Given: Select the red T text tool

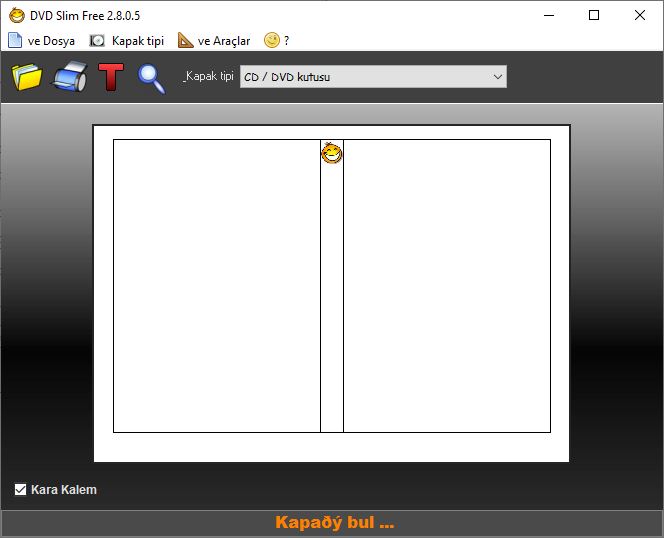Looking at the screenshot, I should pos(111,77).
